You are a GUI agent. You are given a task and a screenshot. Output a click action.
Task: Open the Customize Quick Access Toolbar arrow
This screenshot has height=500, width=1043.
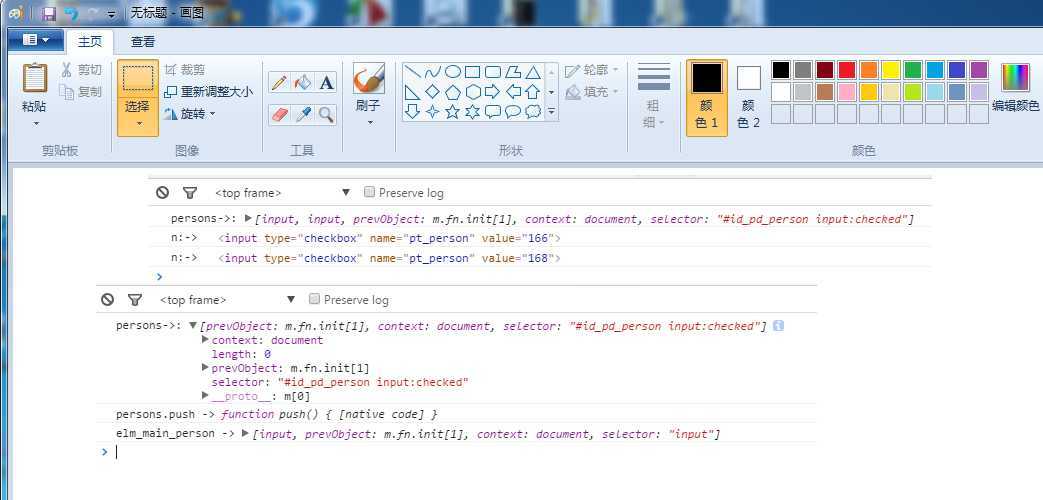[x=111, y=14]
